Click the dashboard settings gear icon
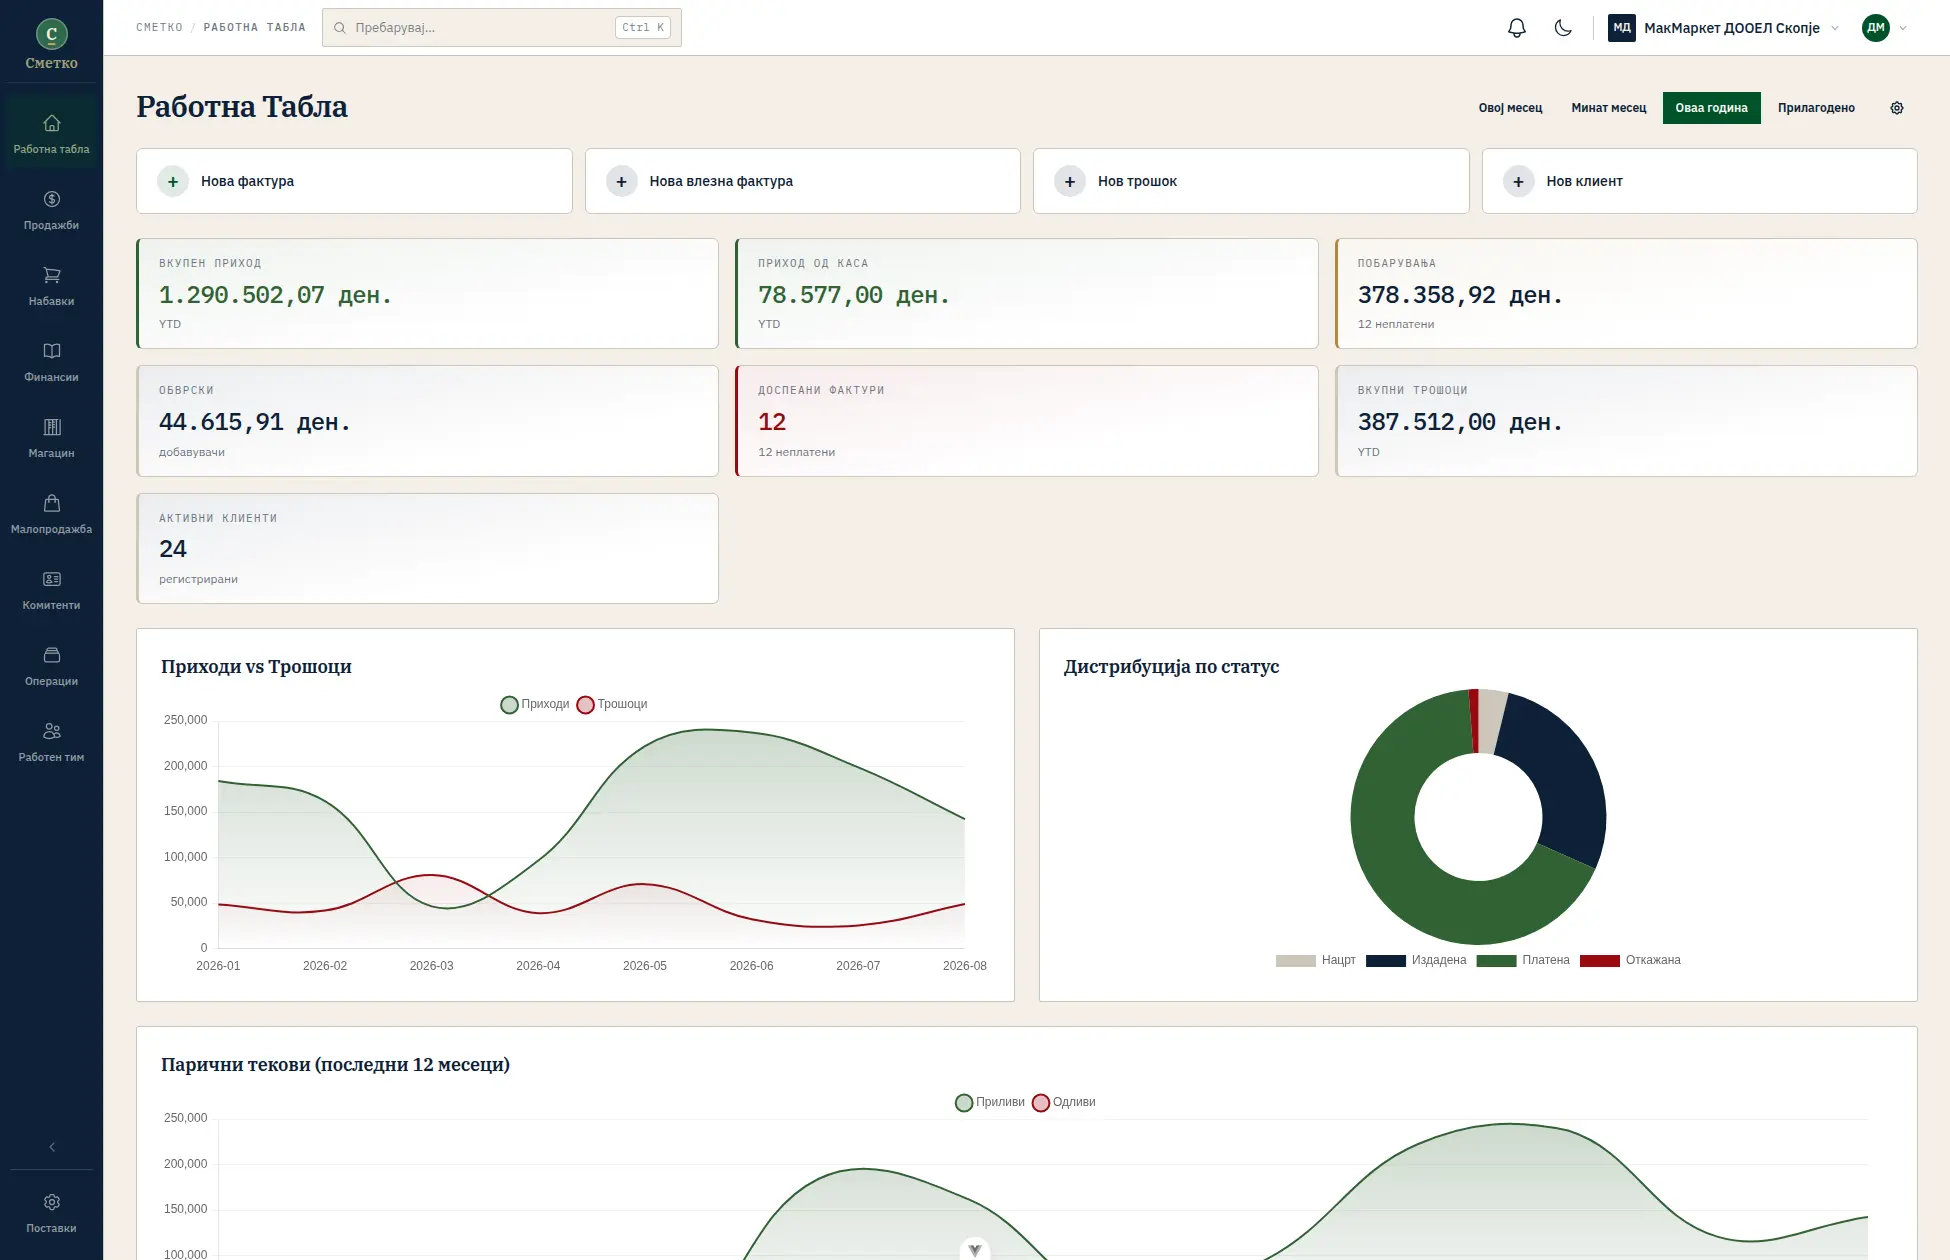Viewport: 1950px width, 1260px height. (x=1897, y=108)
